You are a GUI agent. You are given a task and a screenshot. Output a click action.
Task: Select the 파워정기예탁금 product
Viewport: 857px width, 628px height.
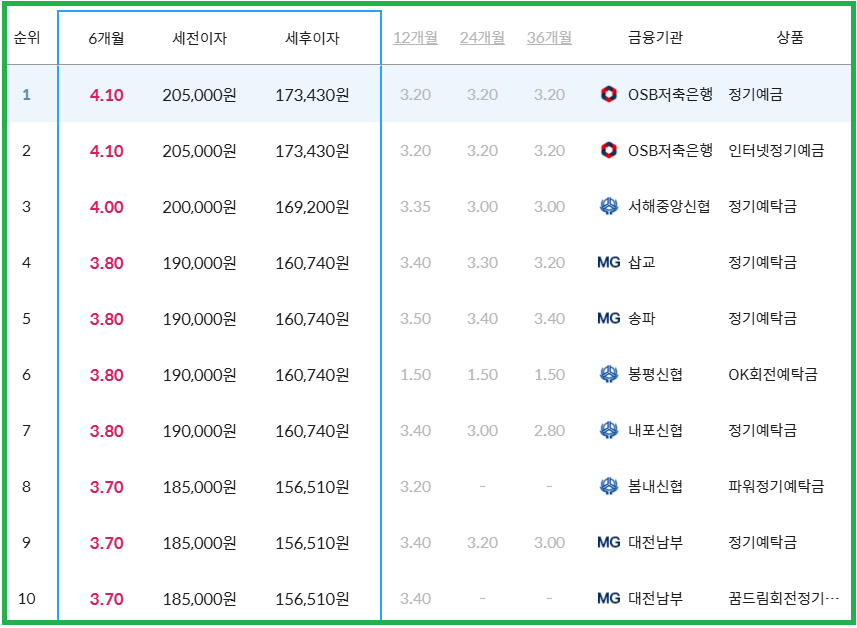click(x=776, y=486)
